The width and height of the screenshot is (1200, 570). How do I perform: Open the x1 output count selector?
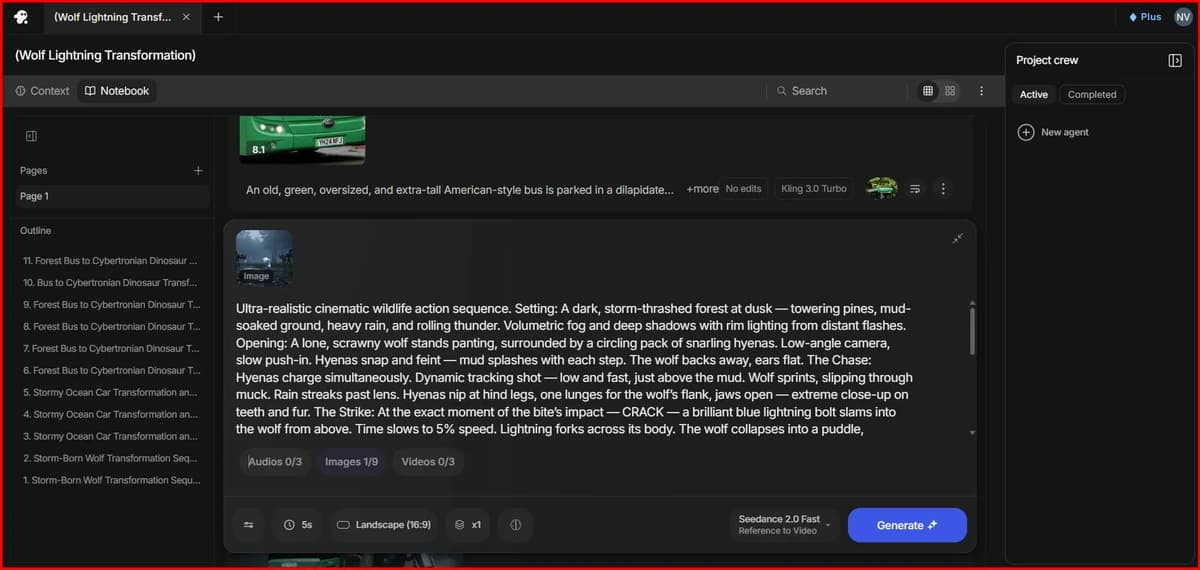click(x=468, y=525)
